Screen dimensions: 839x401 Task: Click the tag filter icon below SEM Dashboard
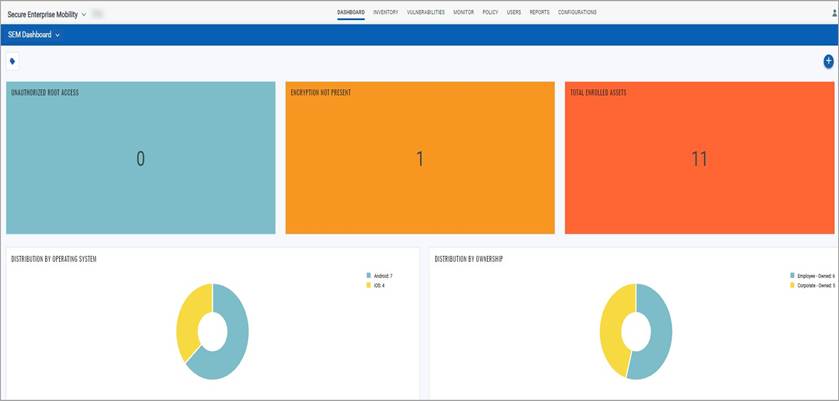(12, 62)
